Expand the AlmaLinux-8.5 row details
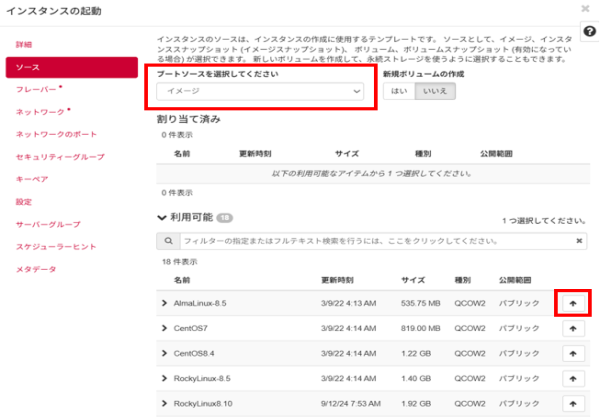Viewport: 600px width, 420px height. click(165, 302)
